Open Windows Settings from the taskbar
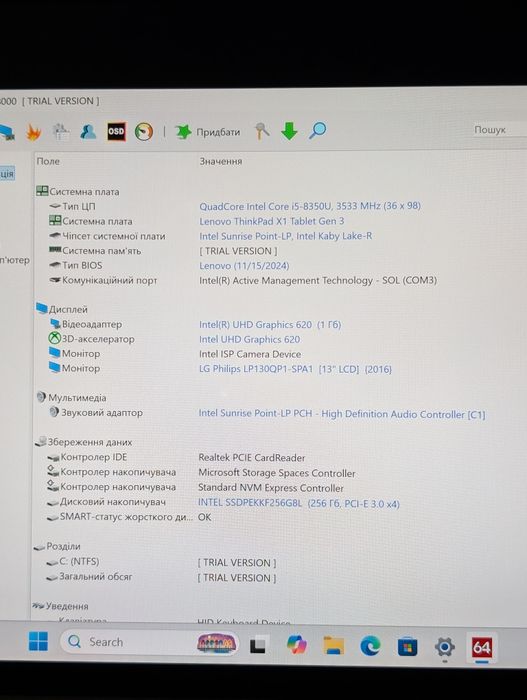This screenshot has height=700, width=527. (444, 647)
